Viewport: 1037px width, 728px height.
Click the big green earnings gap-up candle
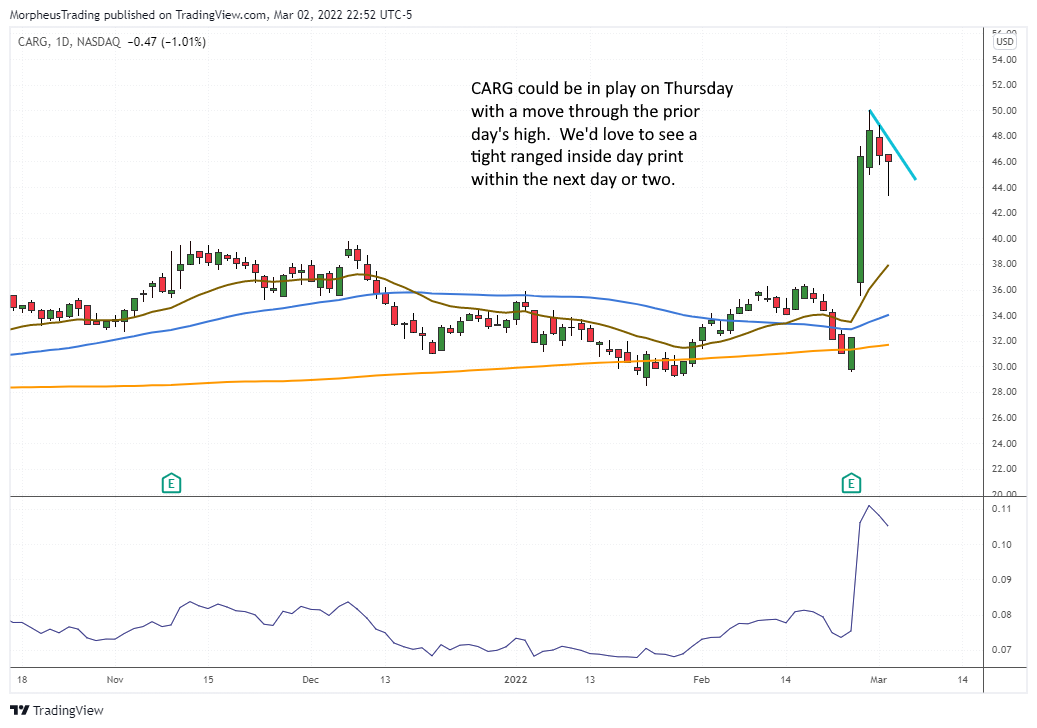tap(860, 220)
